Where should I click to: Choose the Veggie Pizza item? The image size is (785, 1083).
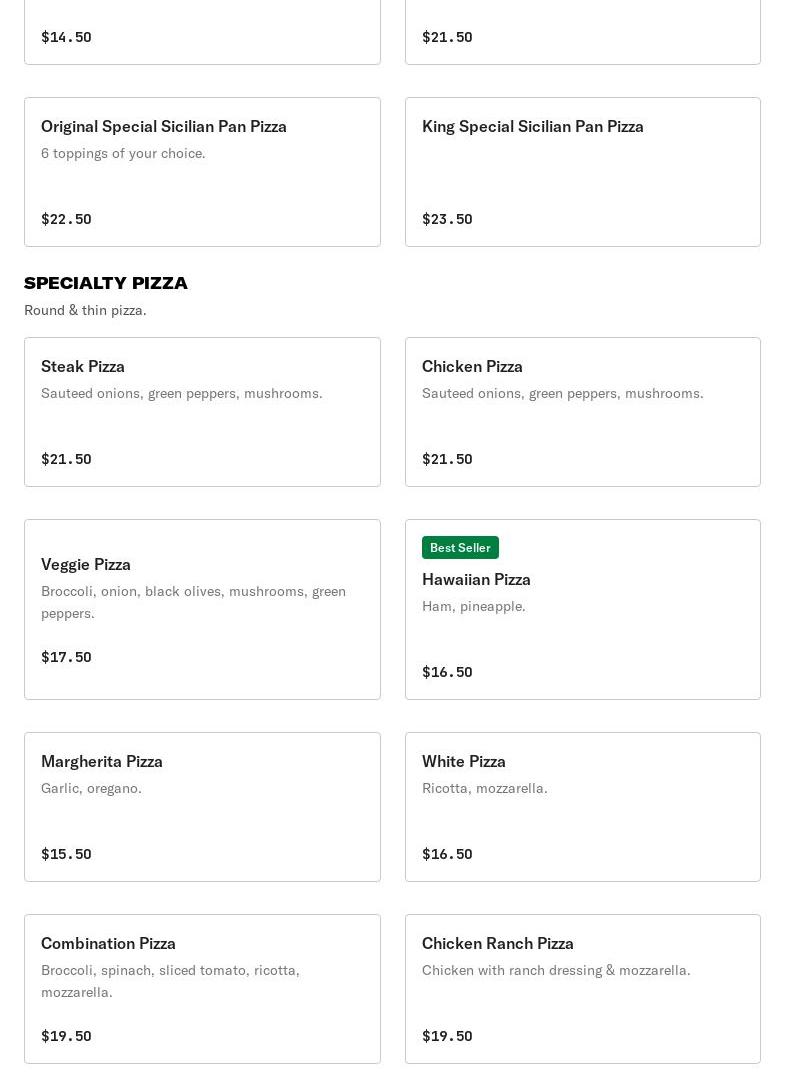click(202, 609)
